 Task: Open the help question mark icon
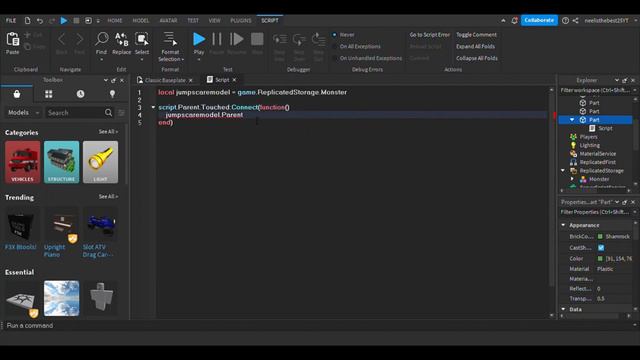565,20
